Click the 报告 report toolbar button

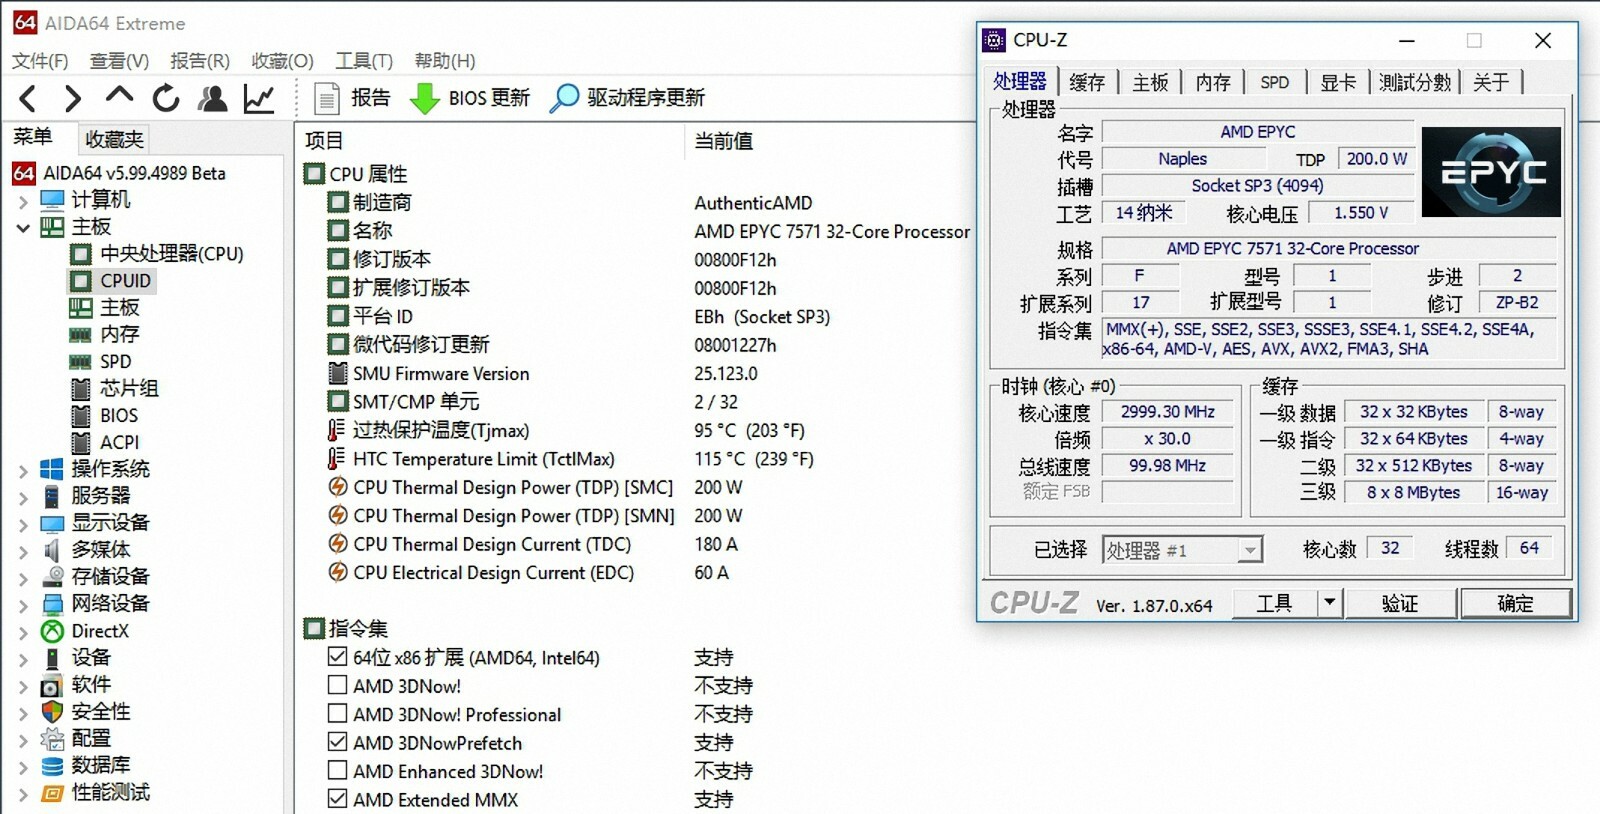352,98
